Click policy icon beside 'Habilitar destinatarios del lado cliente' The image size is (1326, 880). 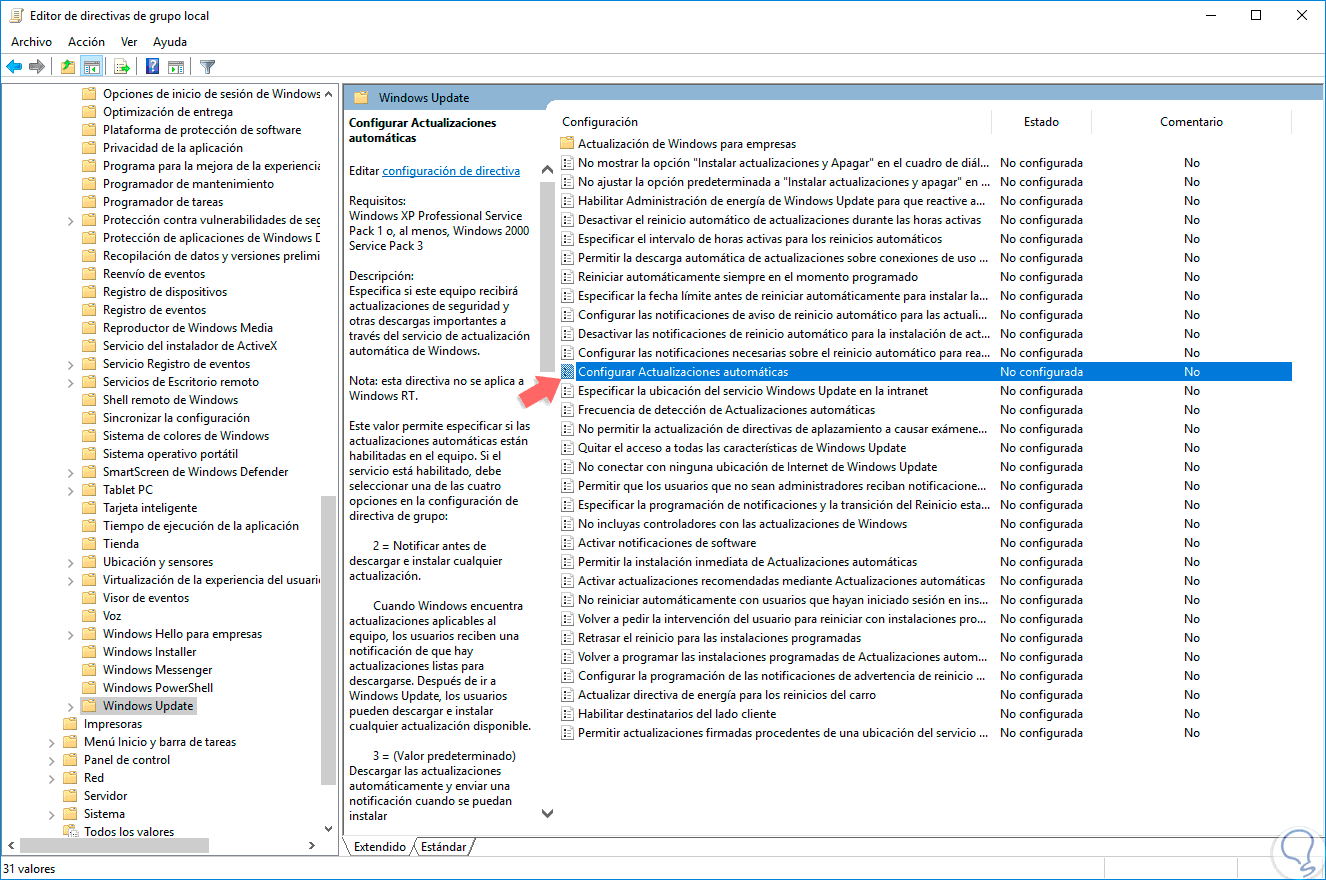[x=568, y=714]
